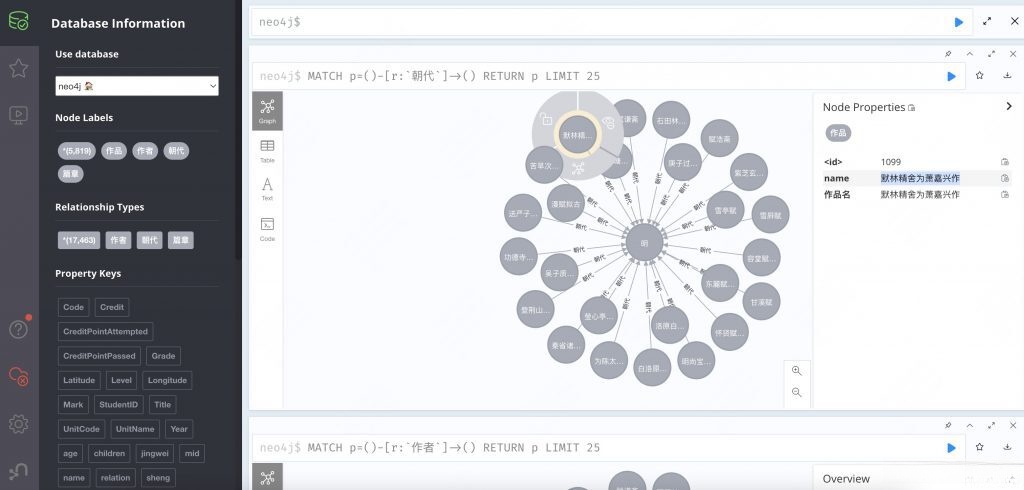1024x490 pixels.
Task: Pin the 朝代 query frame
Action: (948, 54)
